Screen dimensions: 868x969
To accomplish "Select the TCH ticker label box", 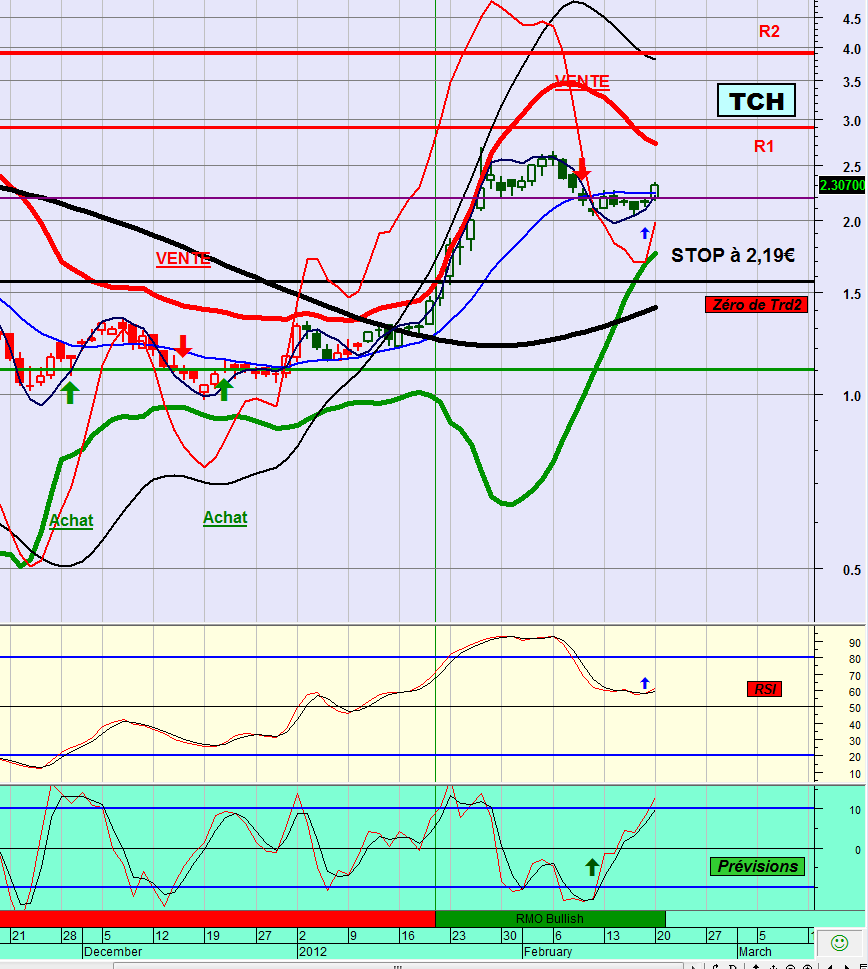I will point(756,101).
